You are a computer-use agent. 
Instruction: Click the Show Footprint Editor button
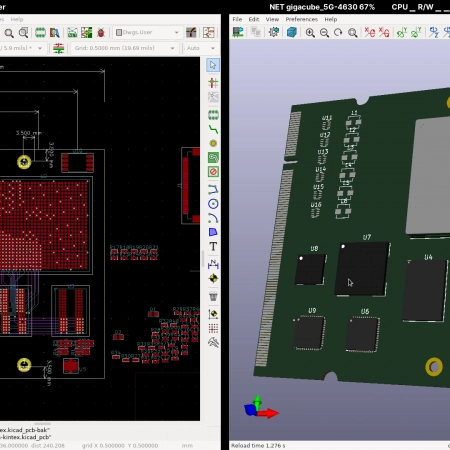(40, 33)
